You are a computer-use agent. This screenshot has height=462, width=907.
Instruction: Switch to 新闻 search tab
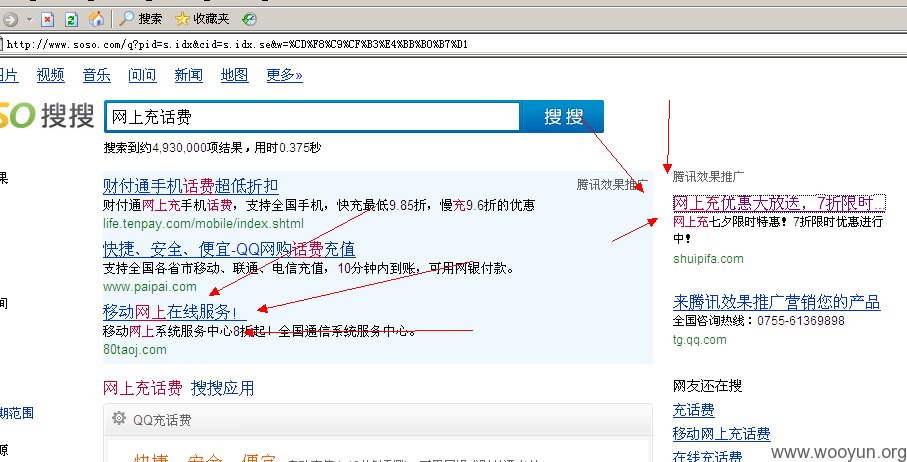[x=189, y=75]
